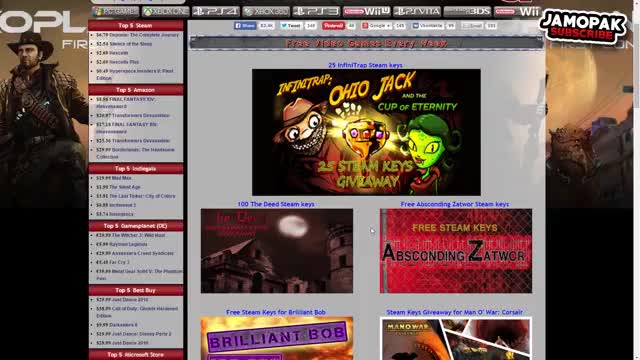Click the Brilliant Bob giveaway thumbnail

point(277,338)
